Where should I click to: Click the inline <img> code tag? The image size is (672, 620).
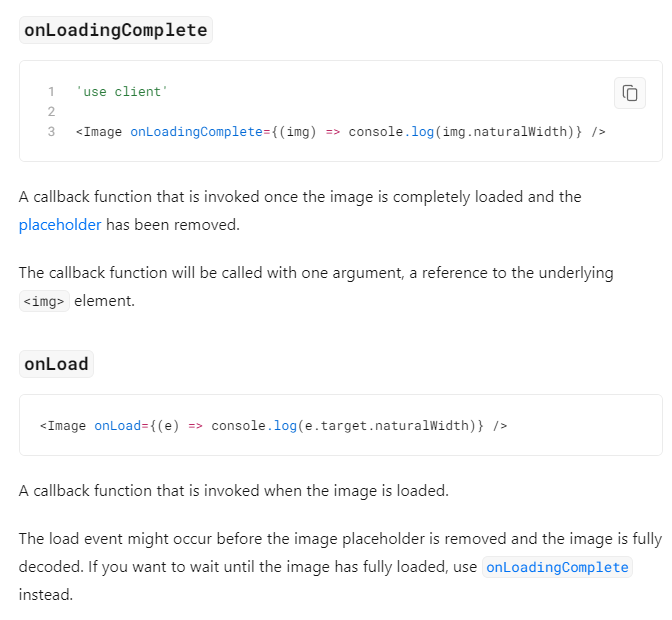44,301
